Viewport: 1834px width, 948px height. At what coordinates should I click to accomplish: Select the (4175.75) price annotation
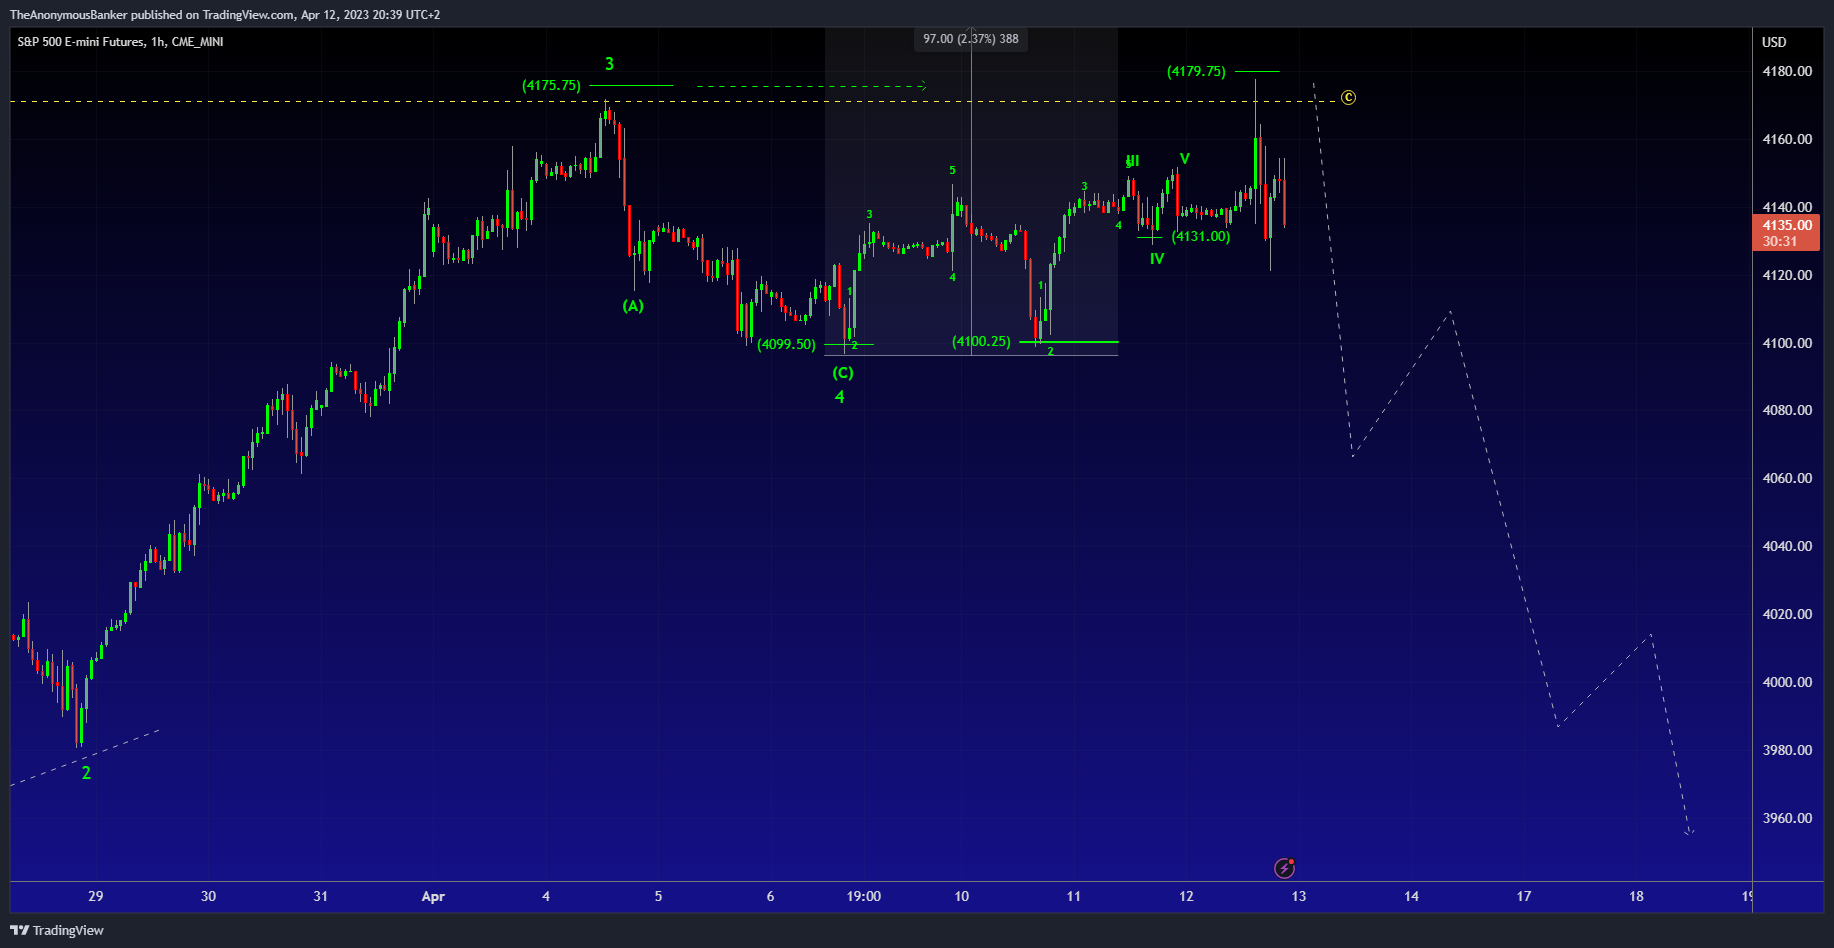coord(551,85)
